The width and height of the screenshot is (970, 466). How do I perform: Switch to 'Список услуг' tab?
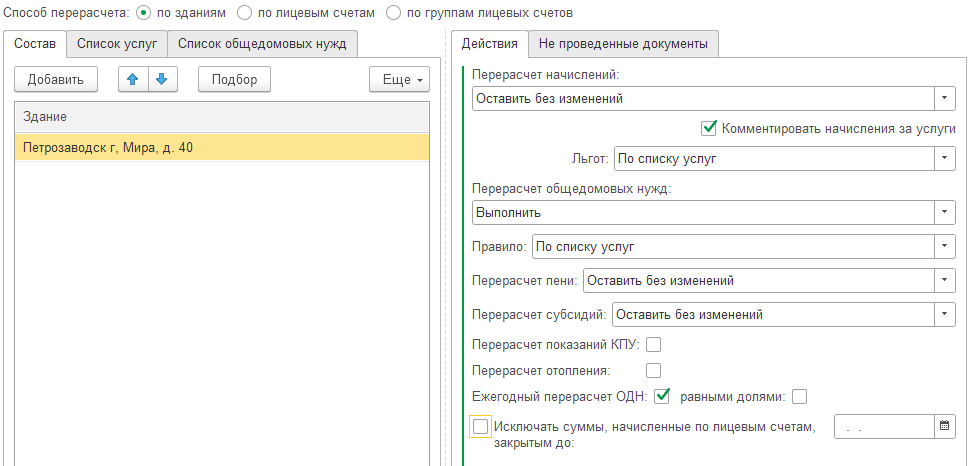pos(117,44)
